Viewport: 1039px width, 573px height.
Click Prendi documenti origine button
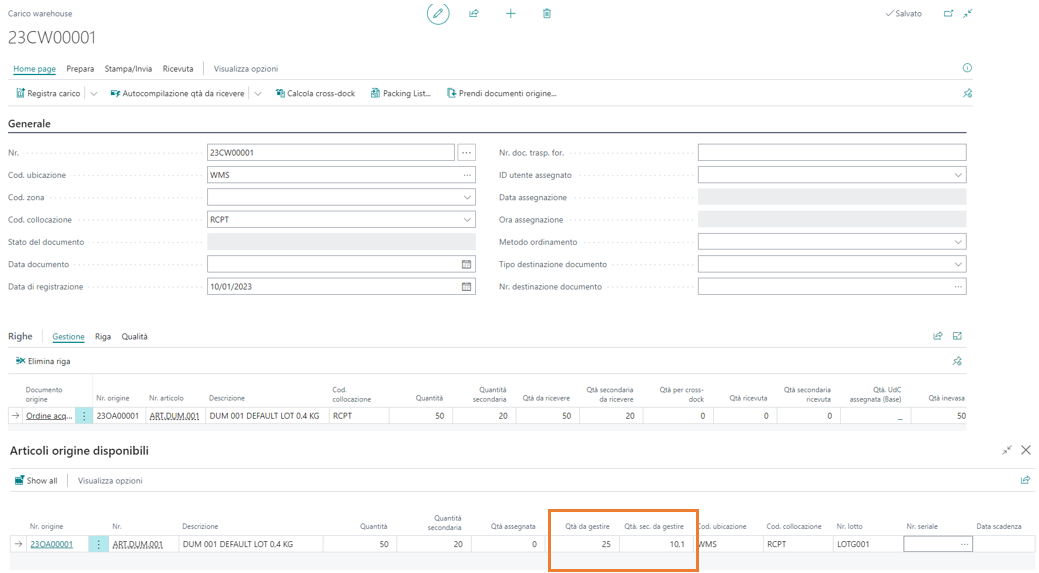(x=502, y=94)
